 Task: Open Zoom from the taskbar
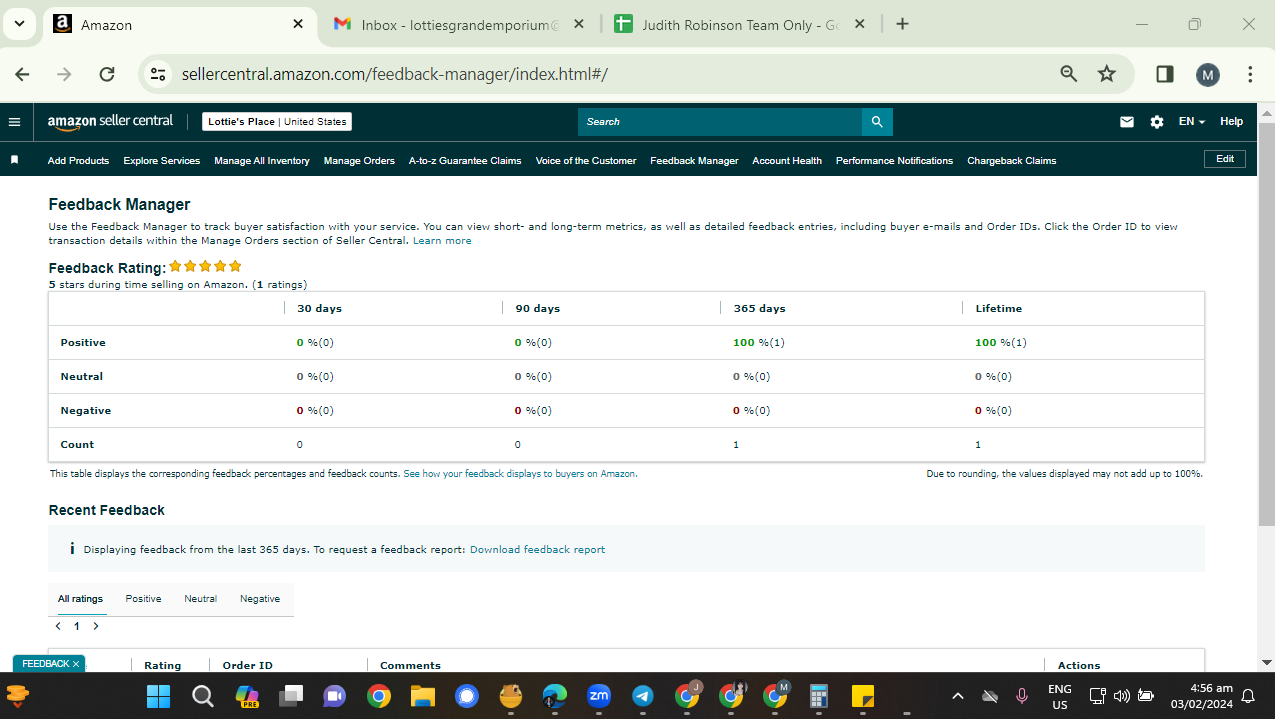click(x=599, y=696)
